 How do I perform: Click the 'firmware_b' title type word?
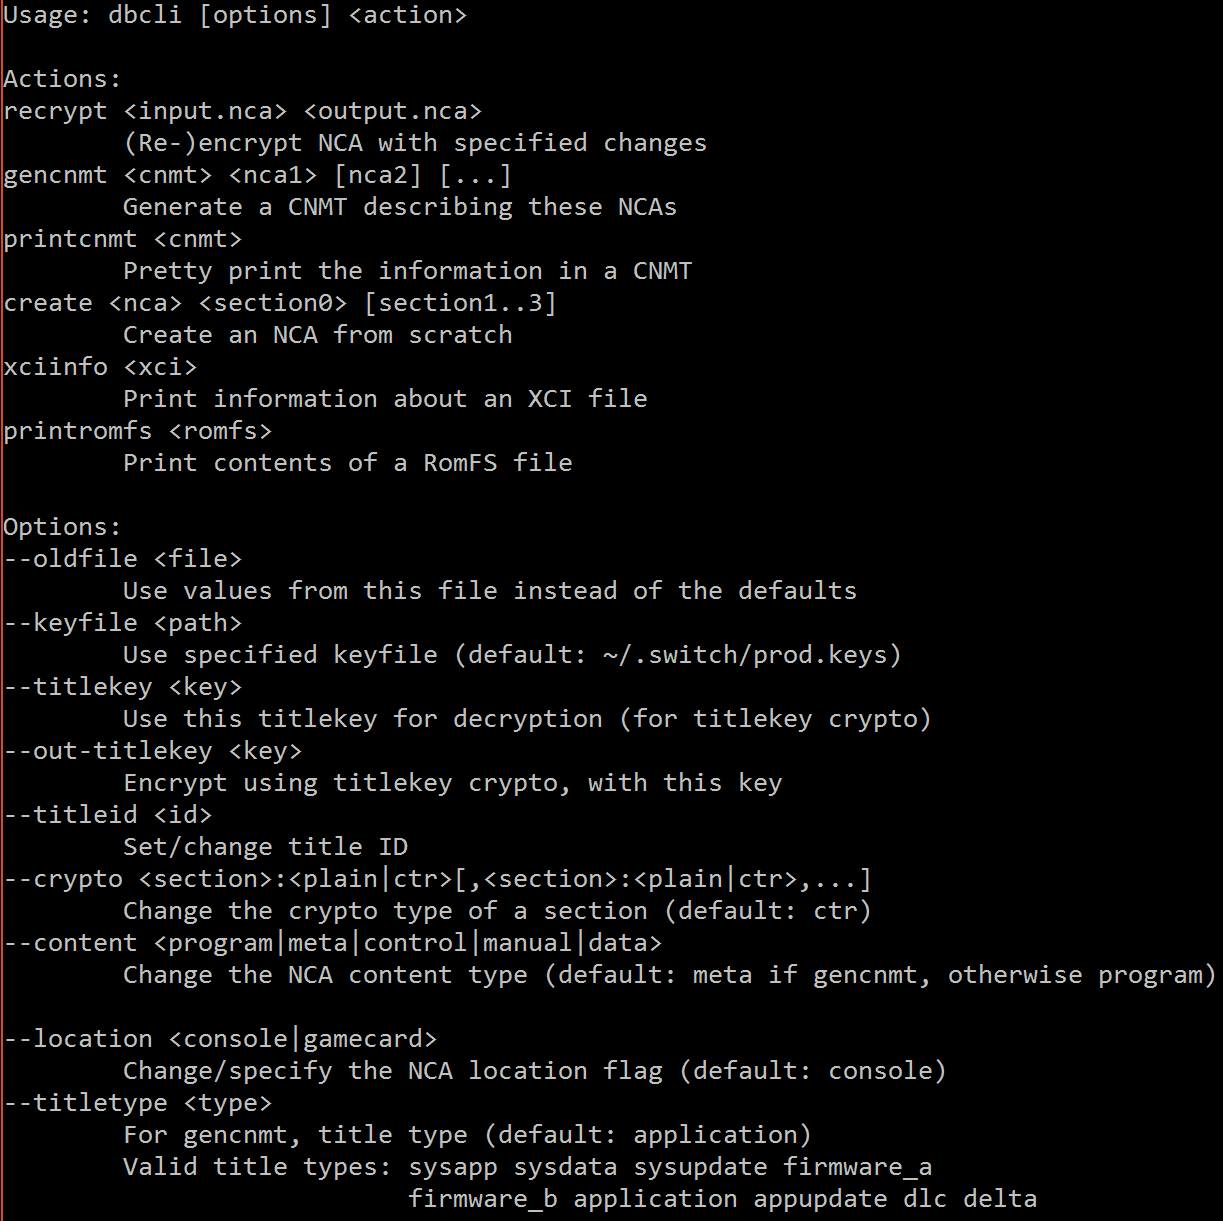click(483, 1199)
